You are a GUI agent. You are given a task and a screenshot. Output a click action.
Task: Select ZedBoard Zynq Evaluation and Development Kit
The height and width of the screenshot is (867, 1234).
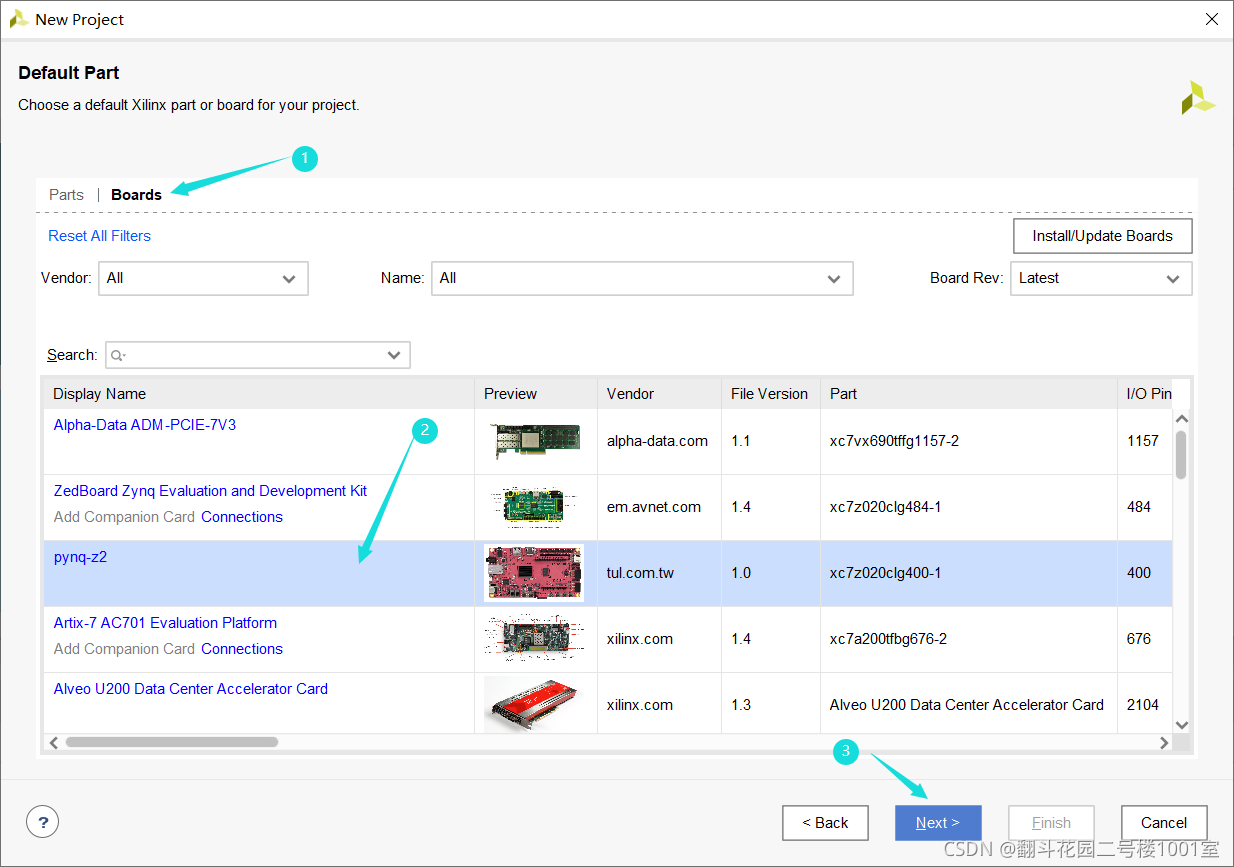click(210, 491)
